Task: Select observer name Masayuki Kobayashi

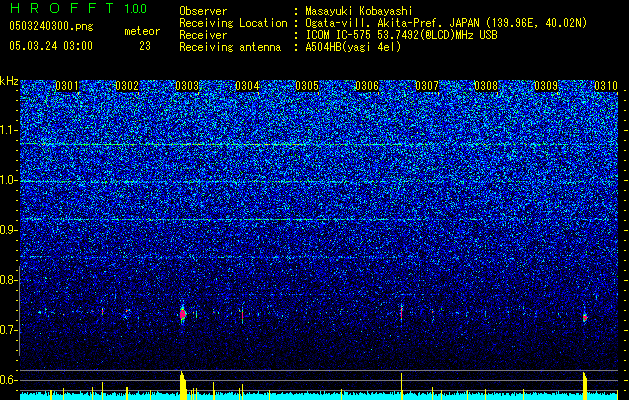Action: pos(359,11)
